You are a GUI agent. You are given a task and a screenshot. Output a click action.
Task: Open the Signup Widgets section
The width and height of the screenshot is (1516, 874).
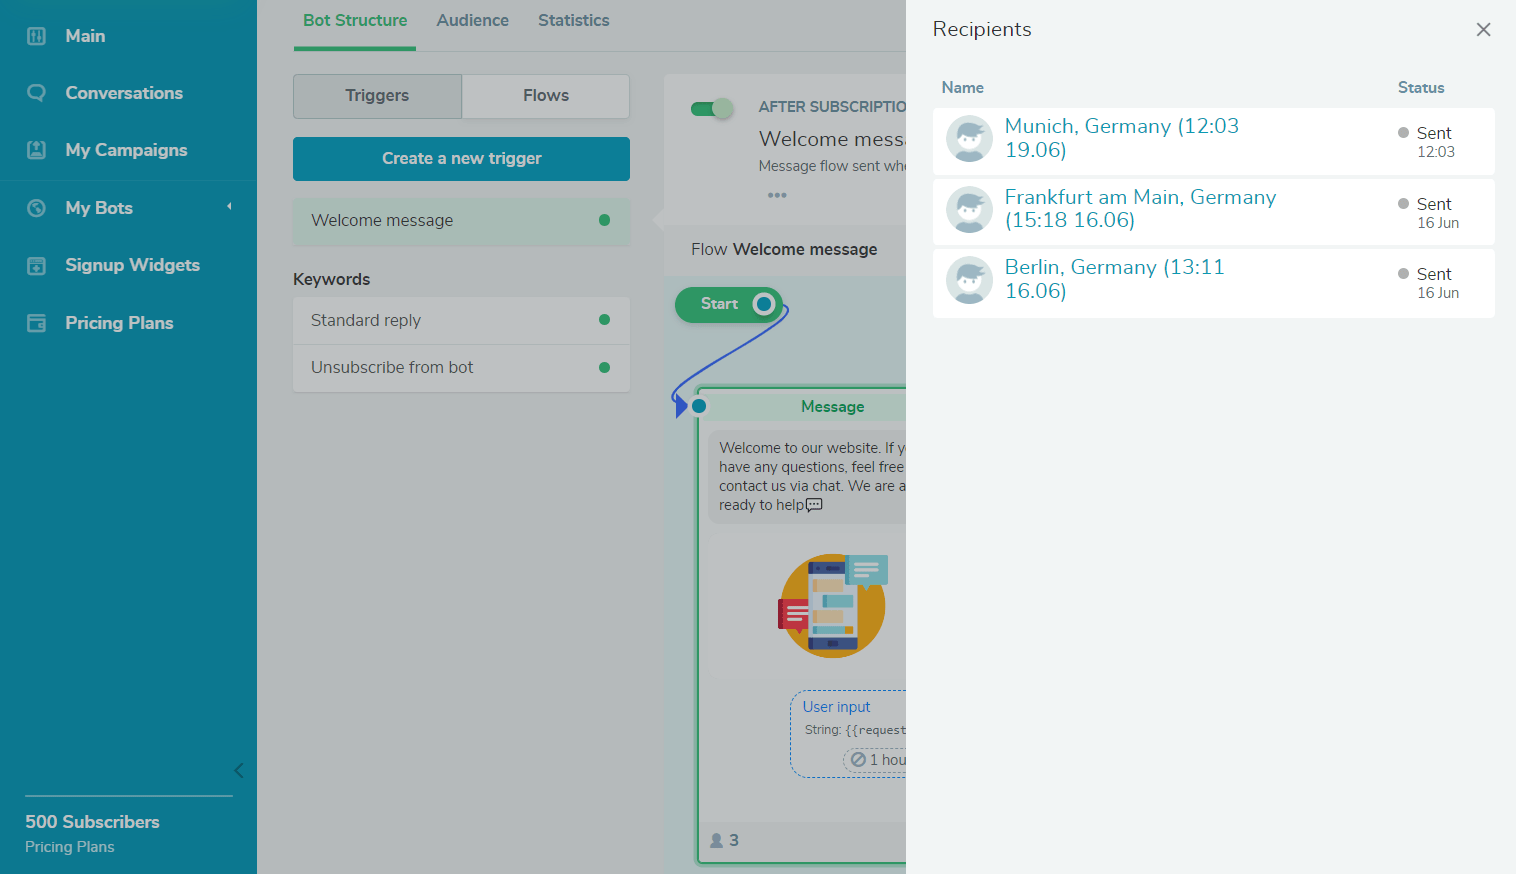pos(132,264)
